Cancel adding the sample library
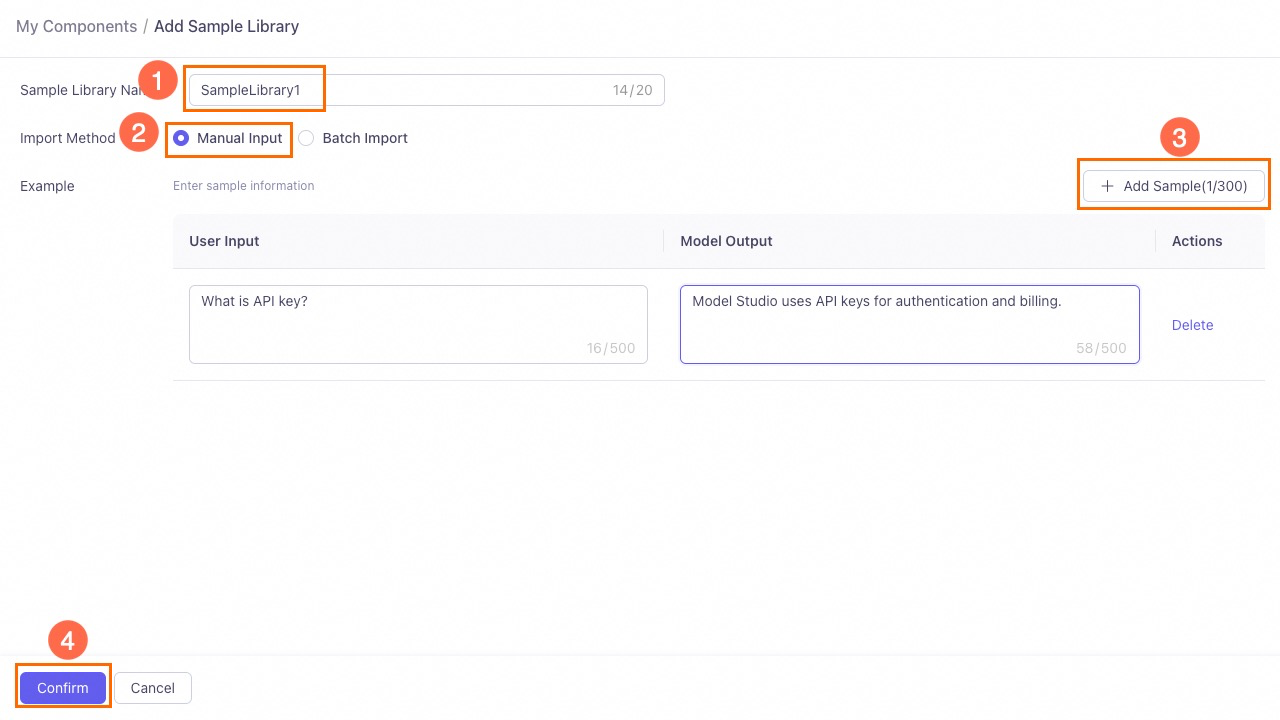 [x=152, y=688]
